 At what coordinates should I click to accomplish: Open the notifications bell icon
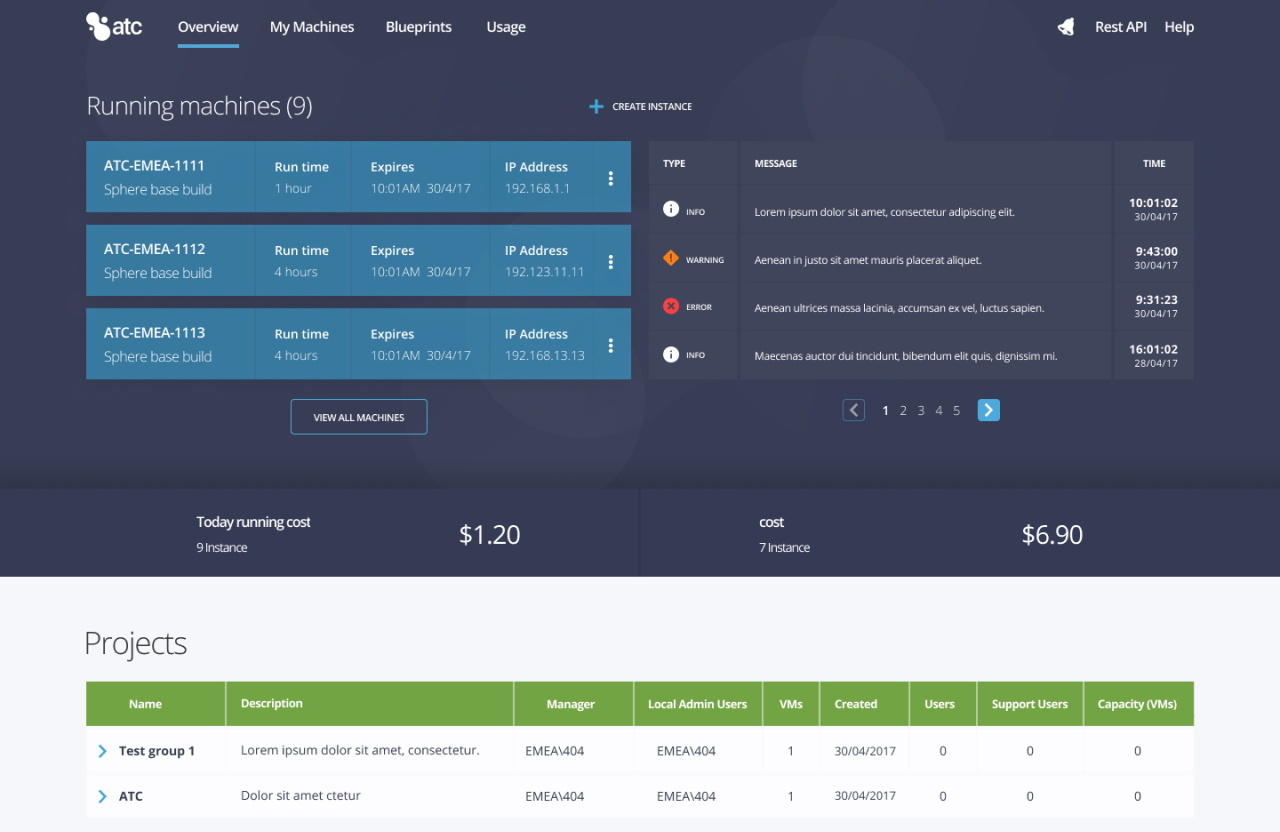coord(1066,27)
